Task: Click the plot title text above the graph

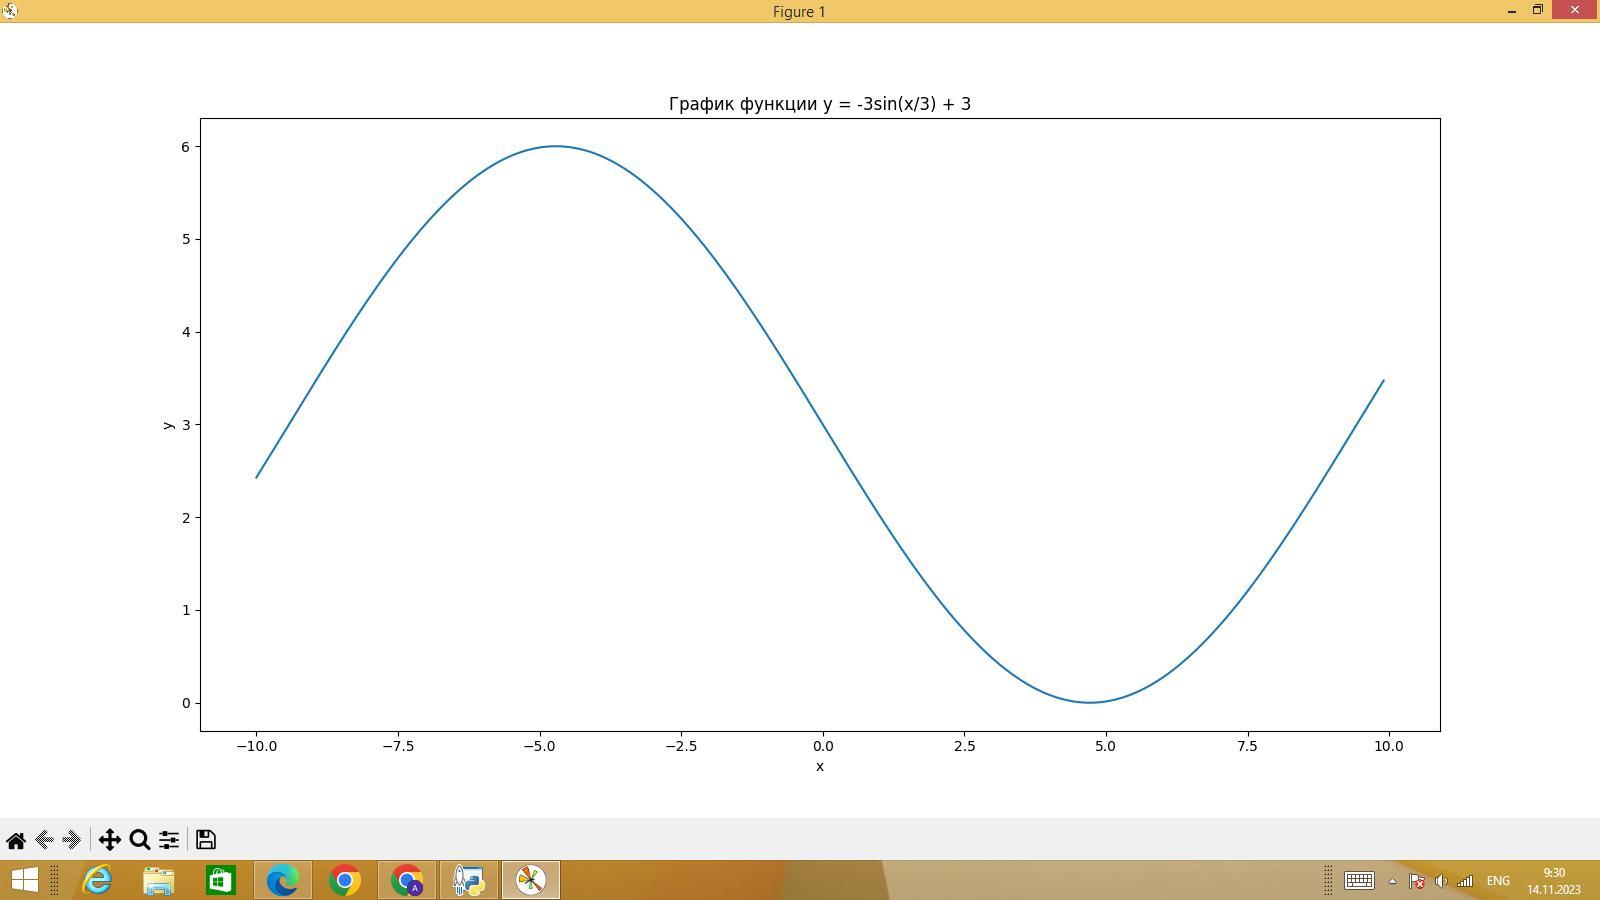Action: [x=819, y=104]
